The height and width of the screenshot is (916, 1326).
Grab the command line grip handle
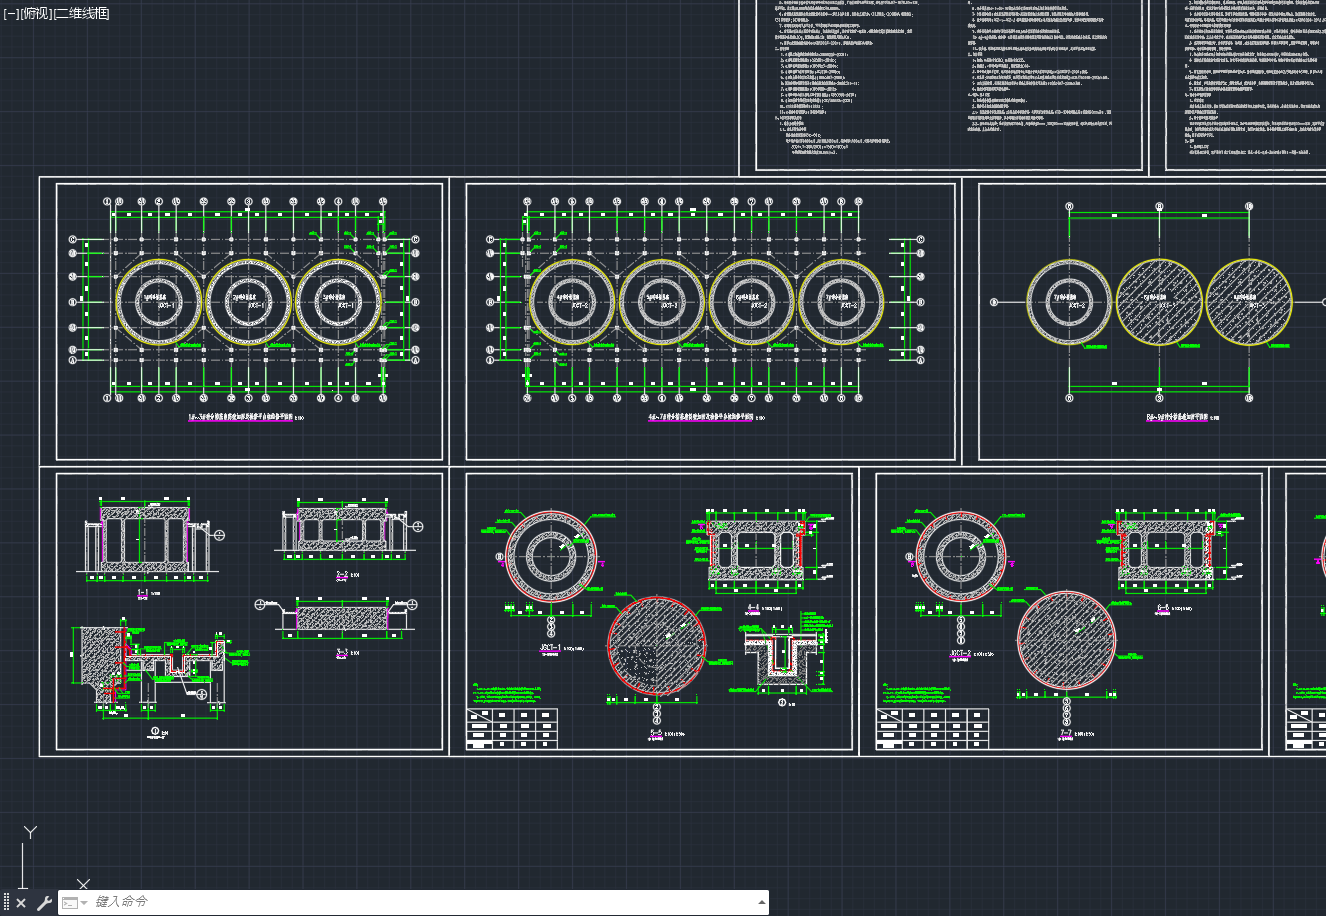pyautogui.click(x=7, y=903)
